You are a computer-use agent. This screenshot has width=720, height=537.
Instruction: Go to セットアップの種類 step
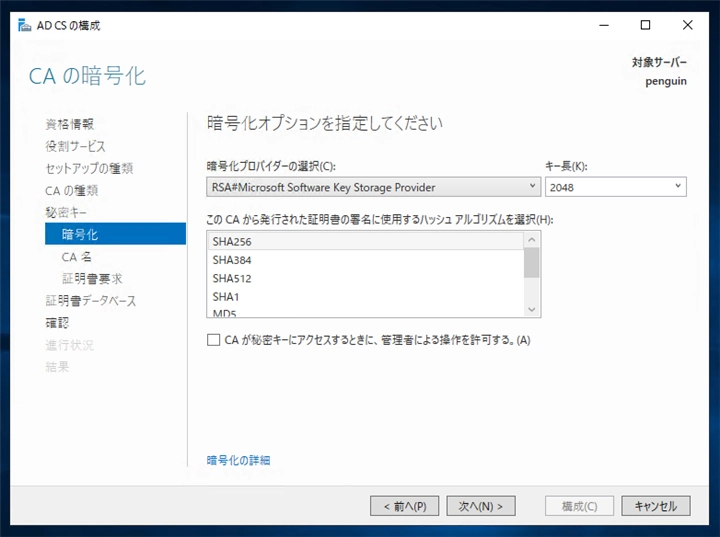(x=89, y=168)
